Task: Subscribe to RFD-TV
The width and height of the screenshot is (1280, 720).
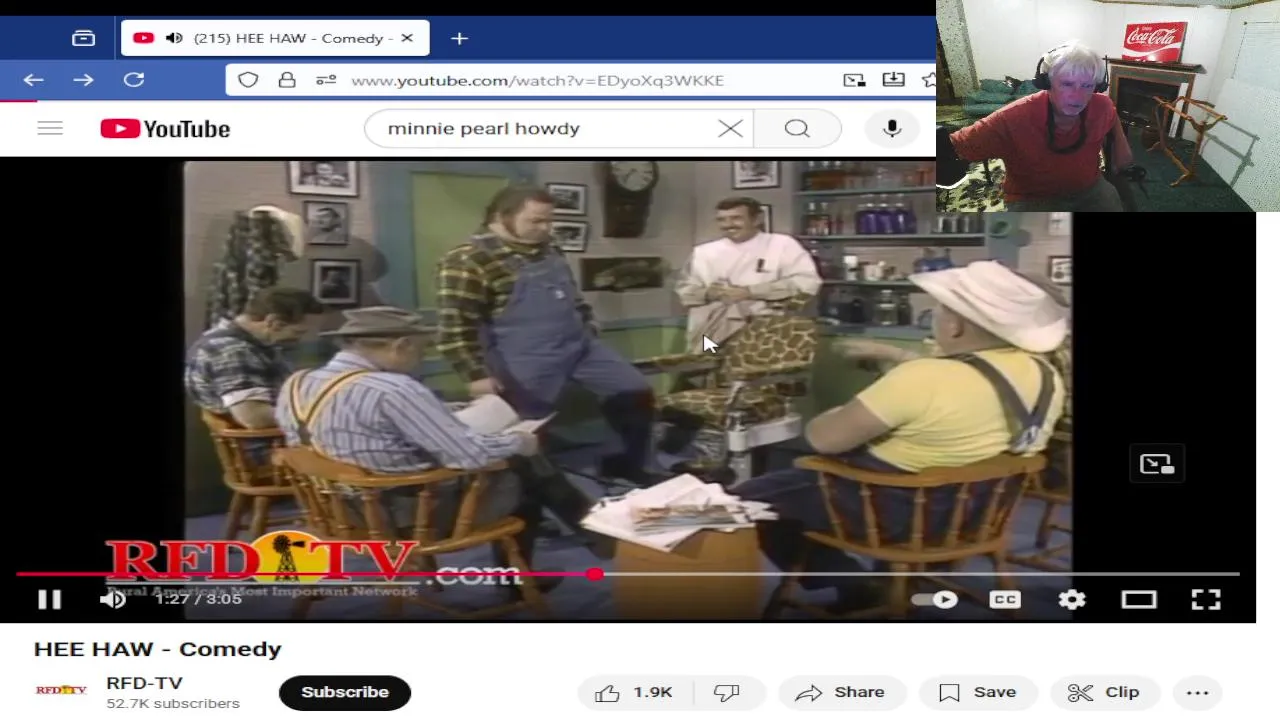Action: pos(345,692)
